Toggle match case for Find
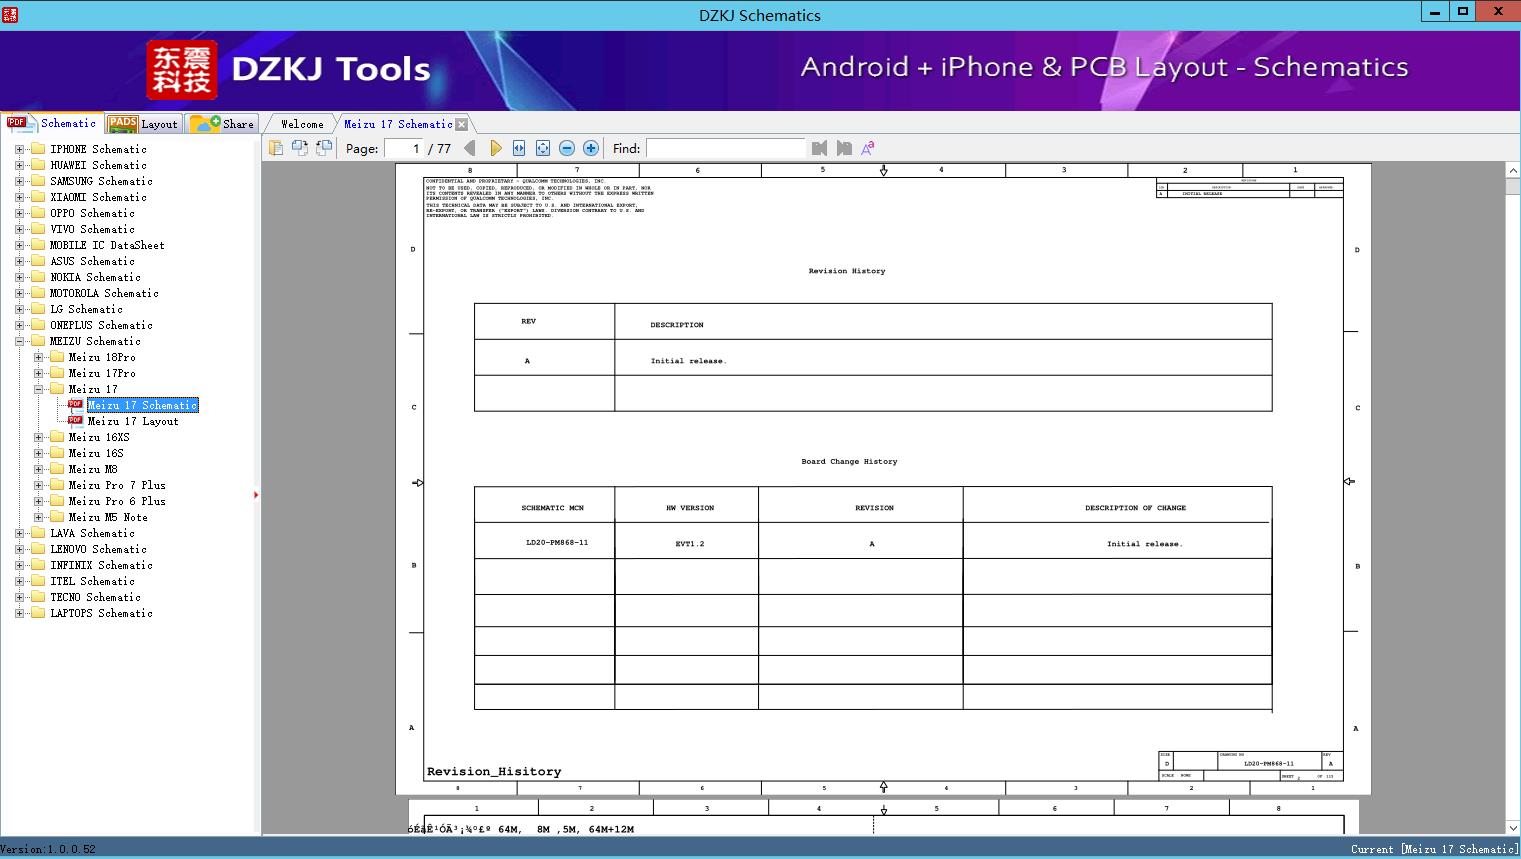The image size is (1521, 859). 868,148
